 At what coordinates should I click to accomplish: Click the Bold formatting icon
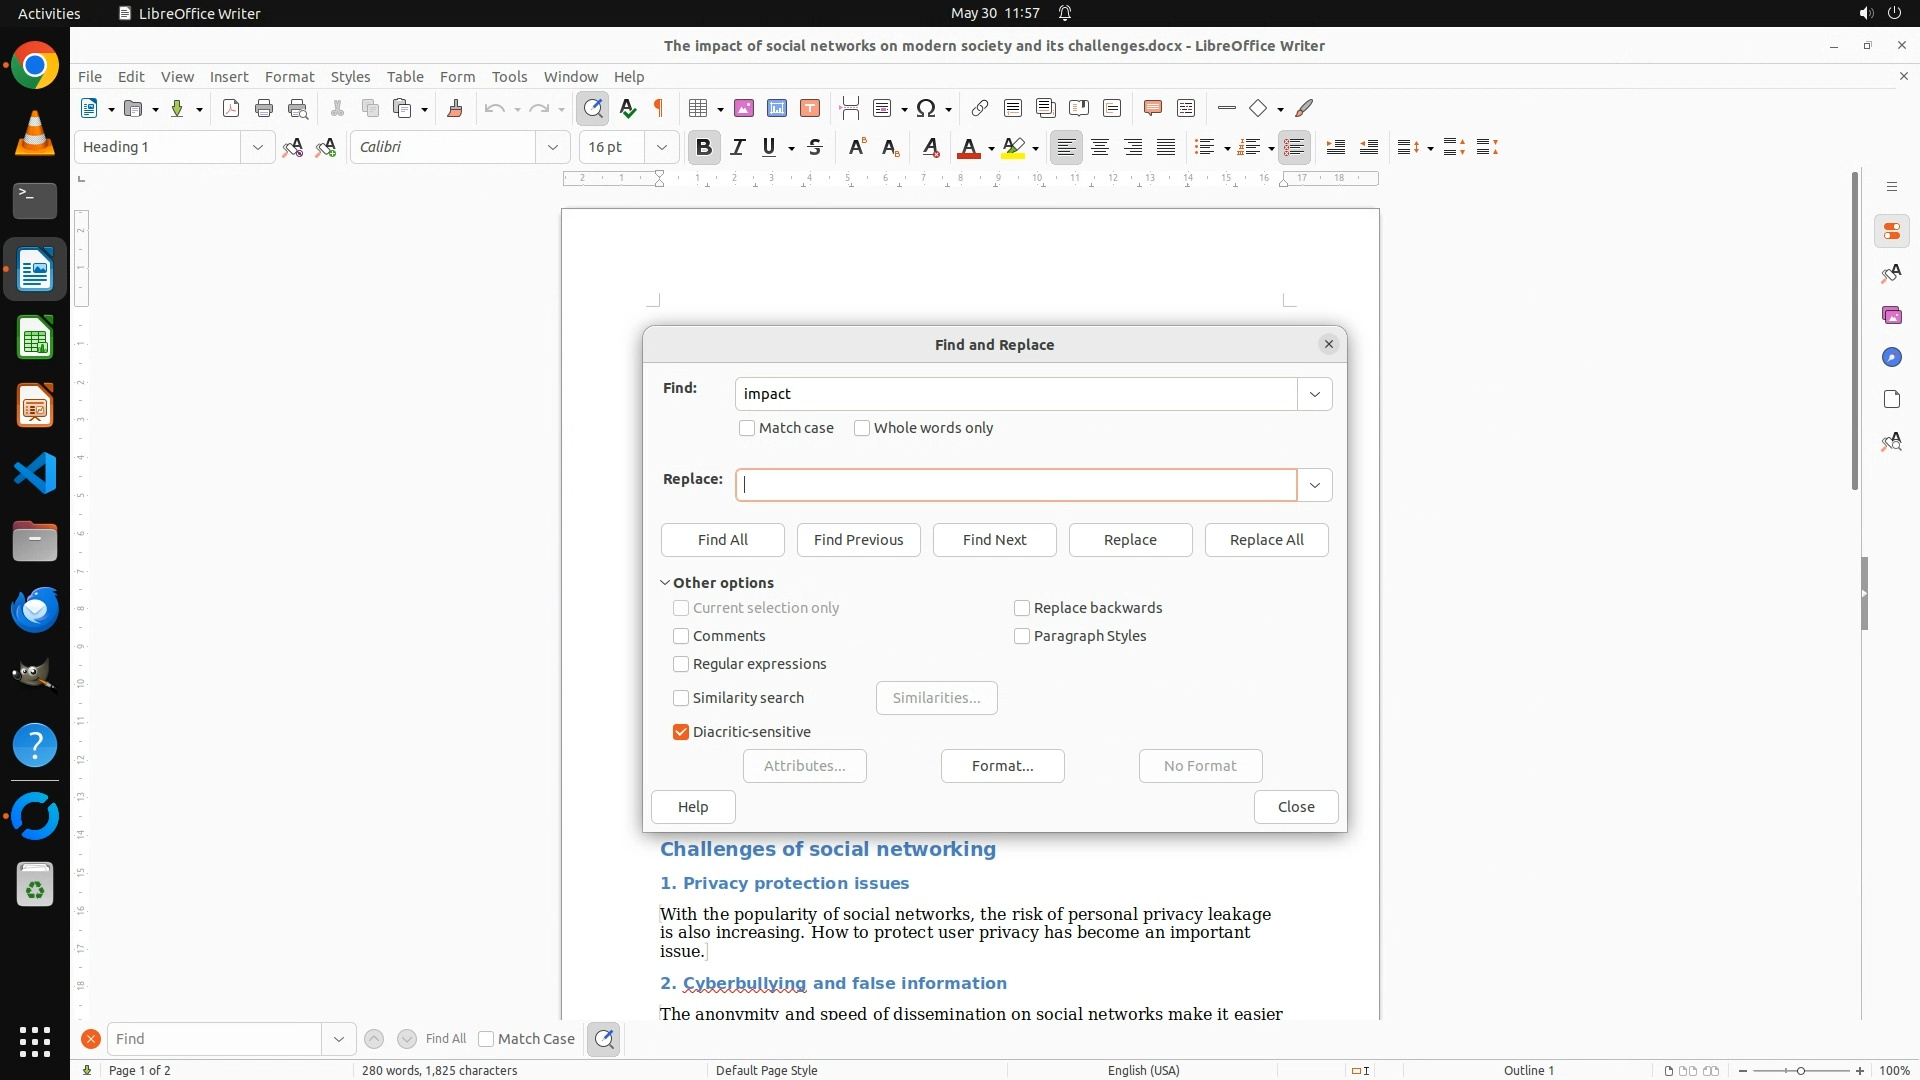(x=704, y=147)
